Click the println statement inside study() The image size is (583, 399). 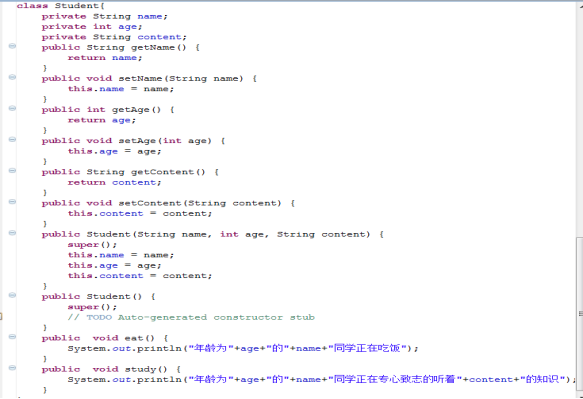click(x=321, y=379)
